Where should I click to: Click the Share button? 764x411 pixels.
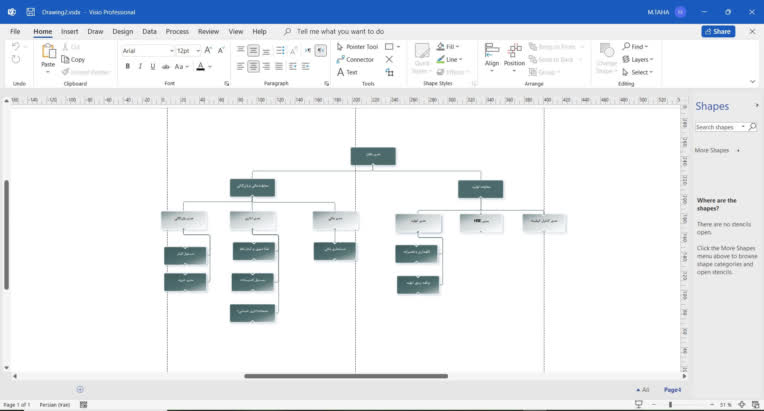click(718, 31)
